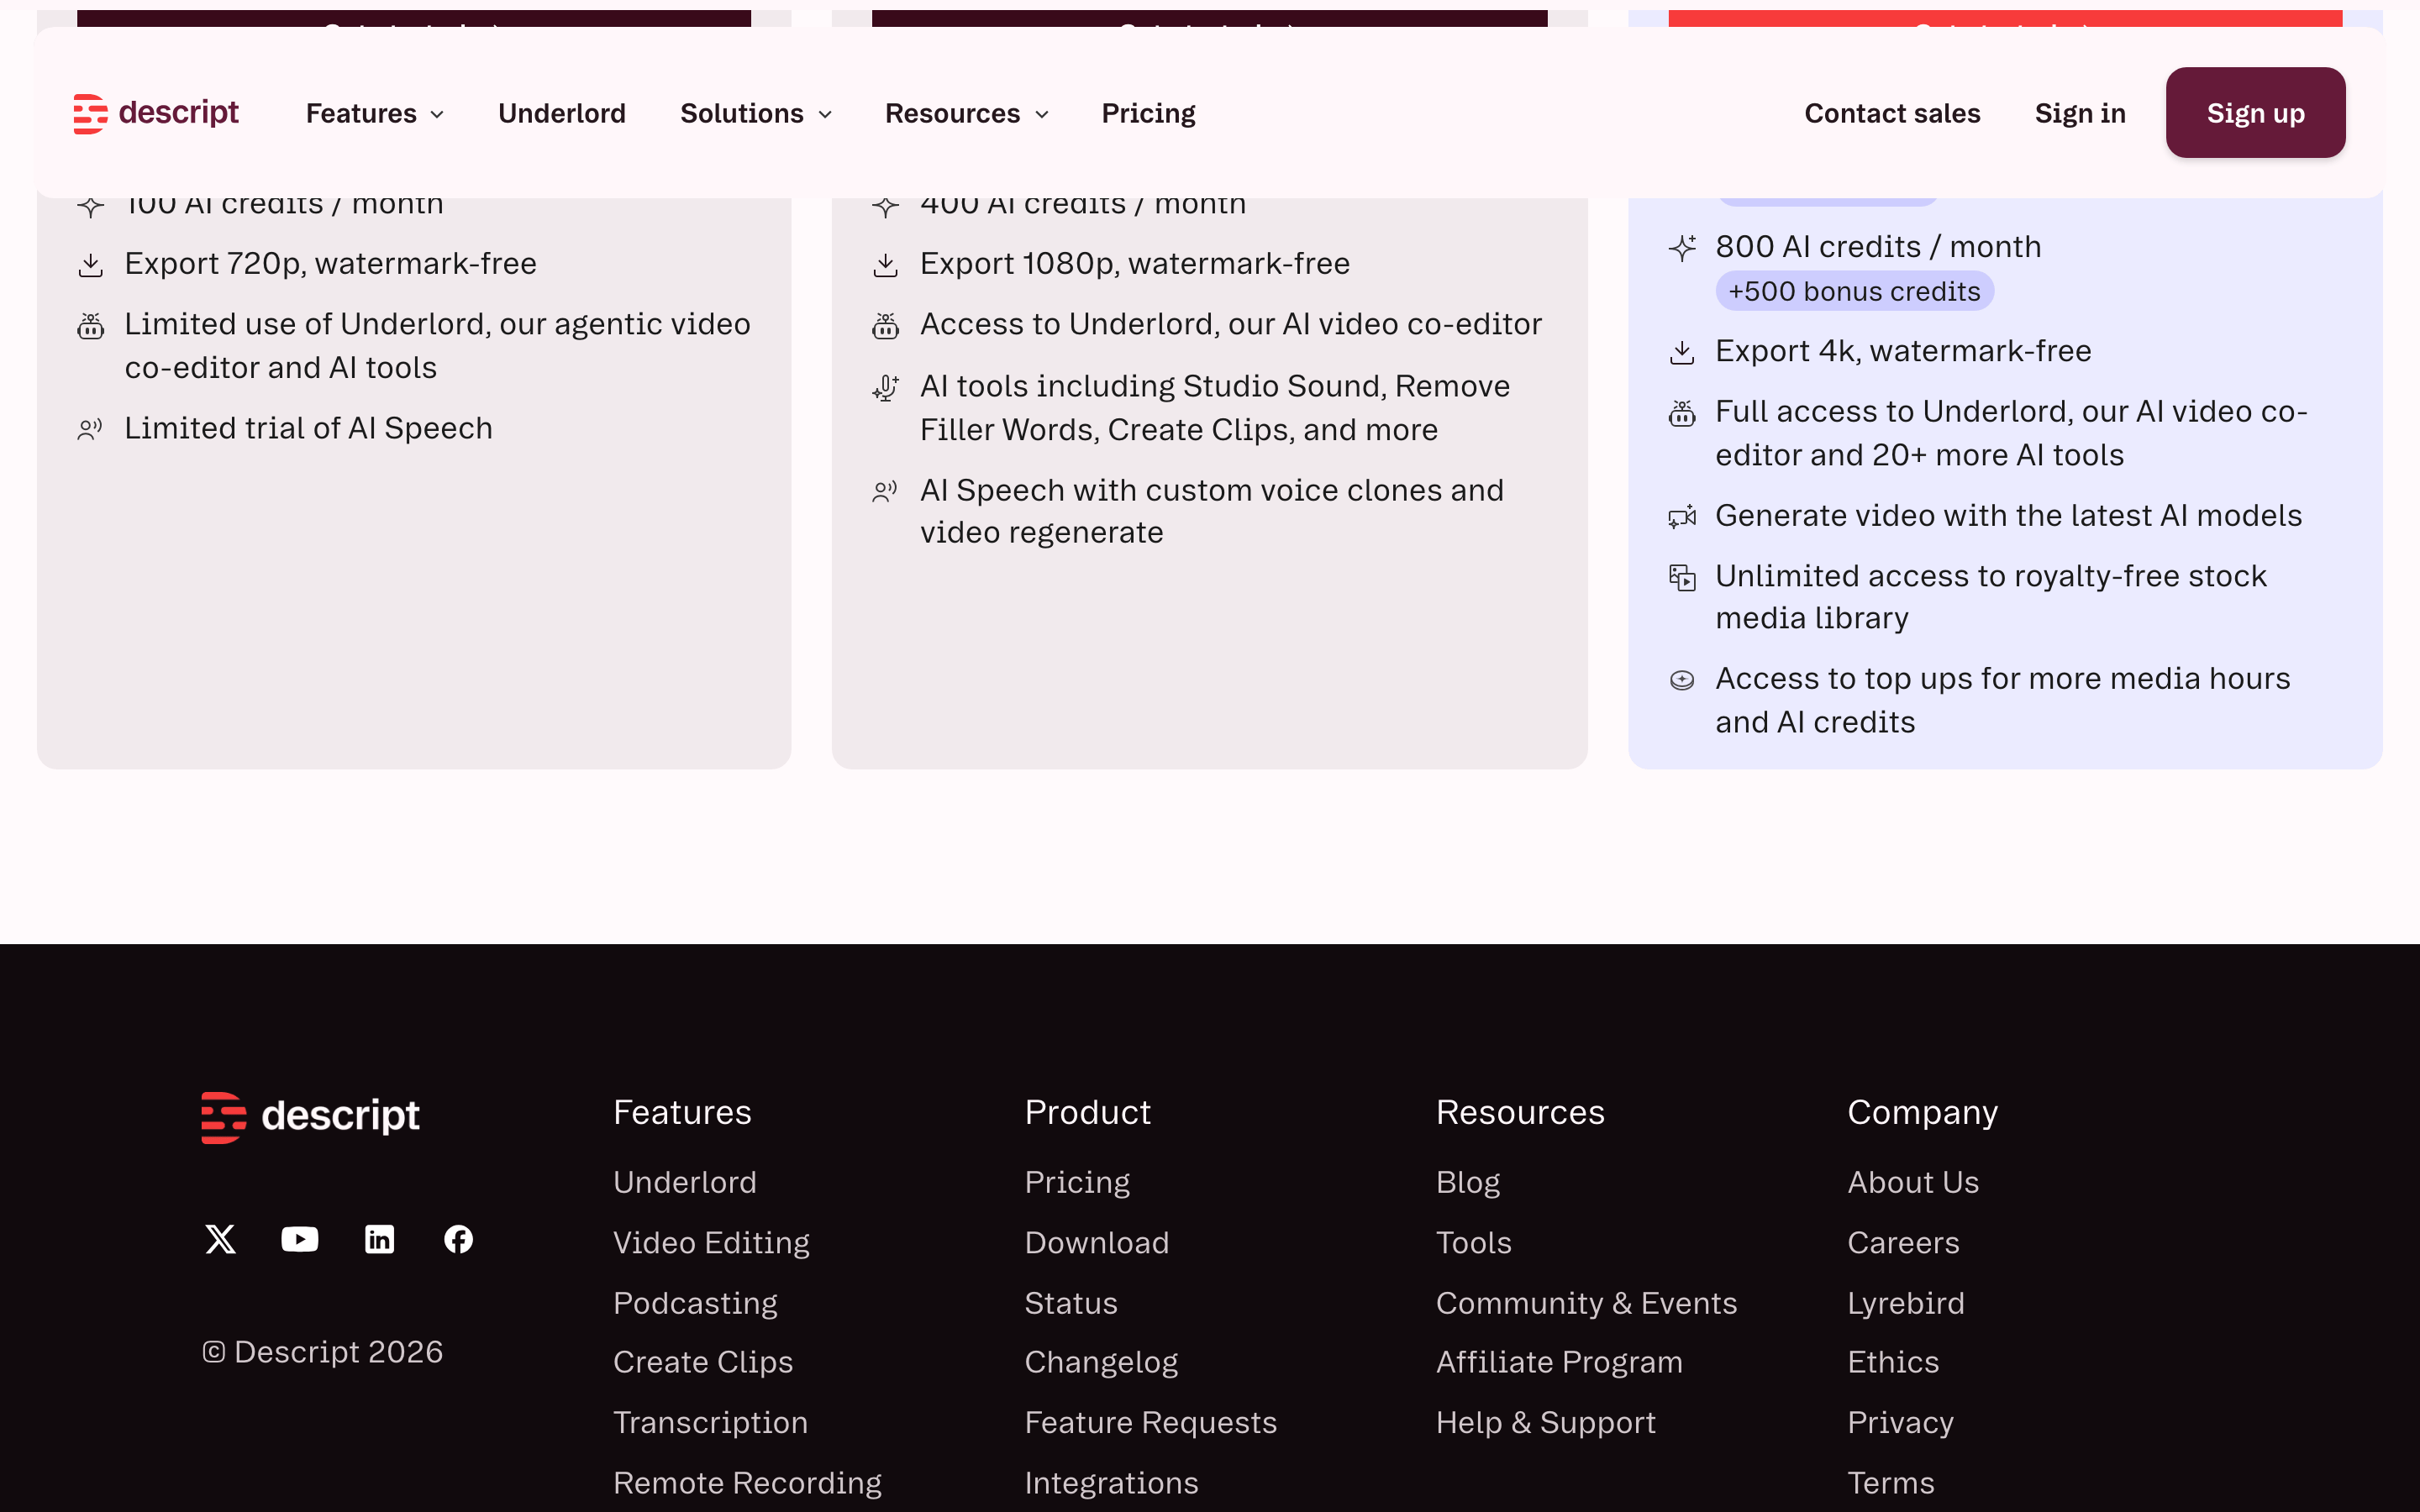Click the speech icon beside AI Speech with custom voice clones

(885, 491)
